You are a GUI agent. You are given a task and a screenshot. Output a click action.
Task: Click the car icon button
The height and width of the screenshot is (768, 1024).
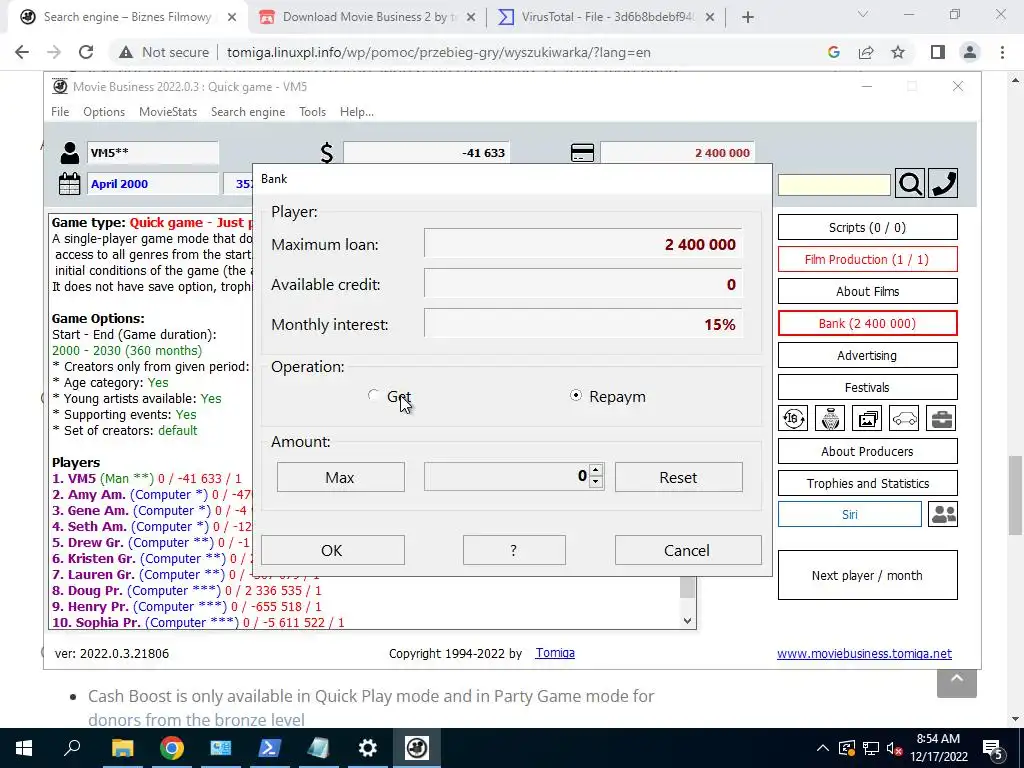904,419
